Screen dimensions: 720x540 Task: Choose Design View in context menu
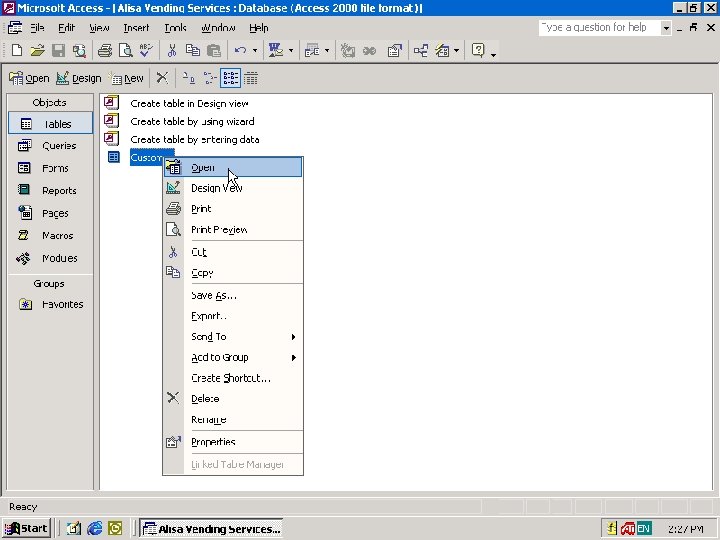pyautogui.click(x=233, y=188)
